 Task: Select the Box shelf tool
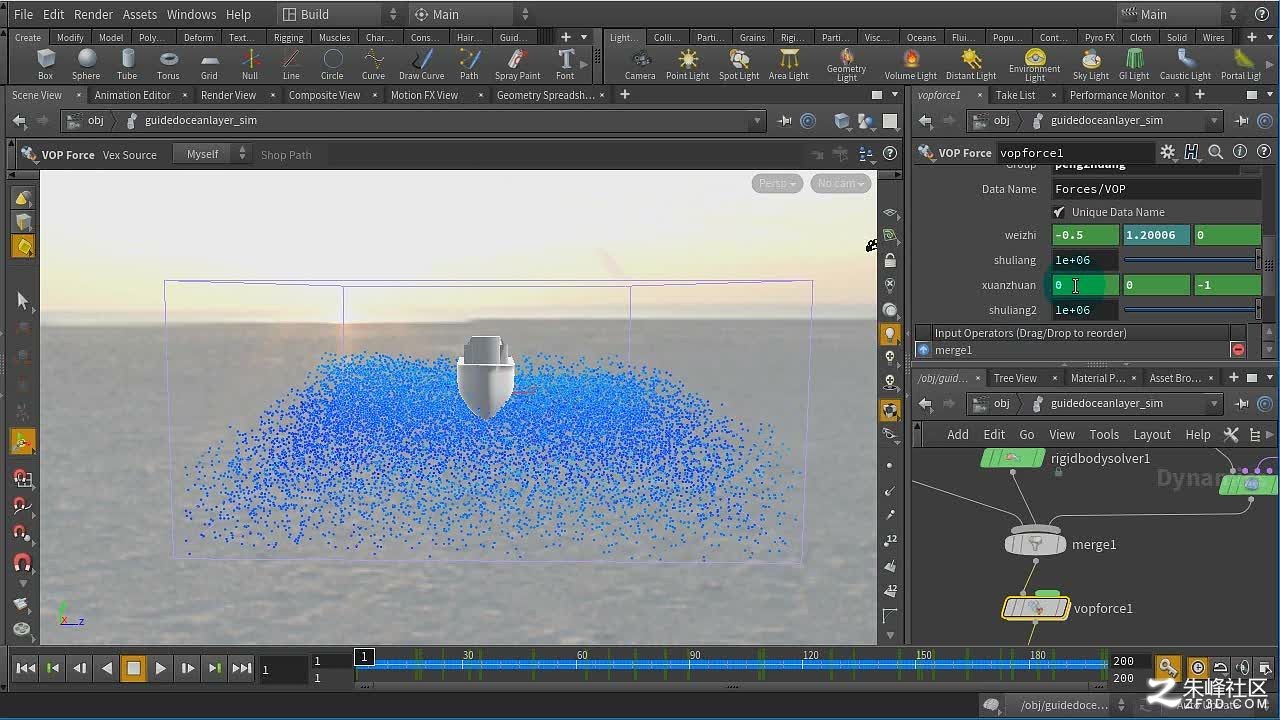coord(45,65)
